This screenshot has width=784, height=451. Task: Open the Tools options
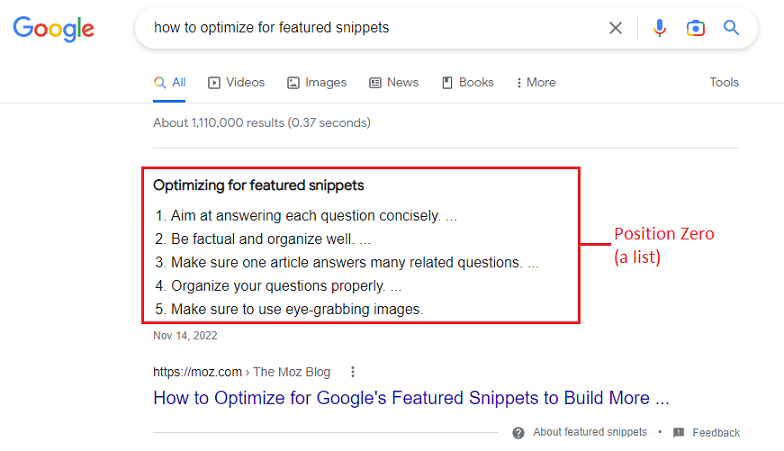click(x=724, y=82)
